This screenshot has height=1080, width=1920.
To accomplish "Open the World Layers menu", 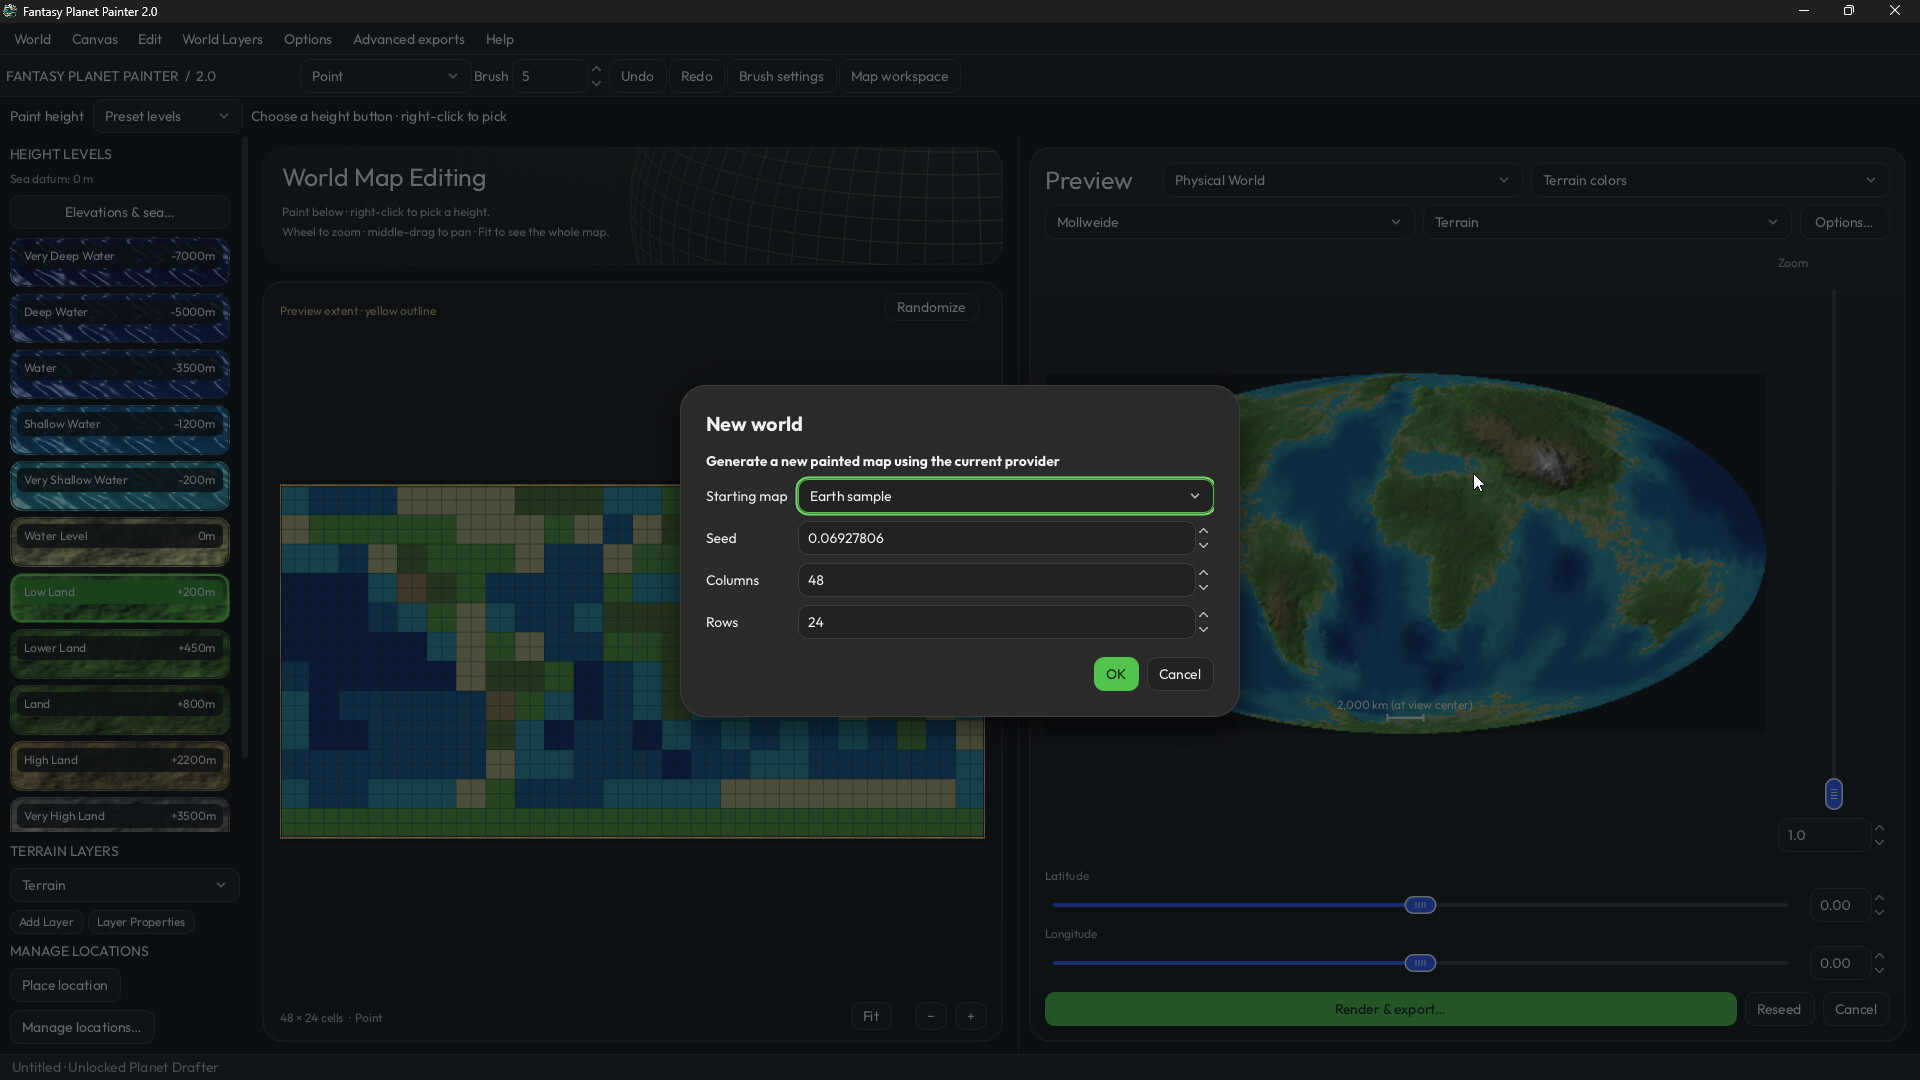I will (222, 39).
